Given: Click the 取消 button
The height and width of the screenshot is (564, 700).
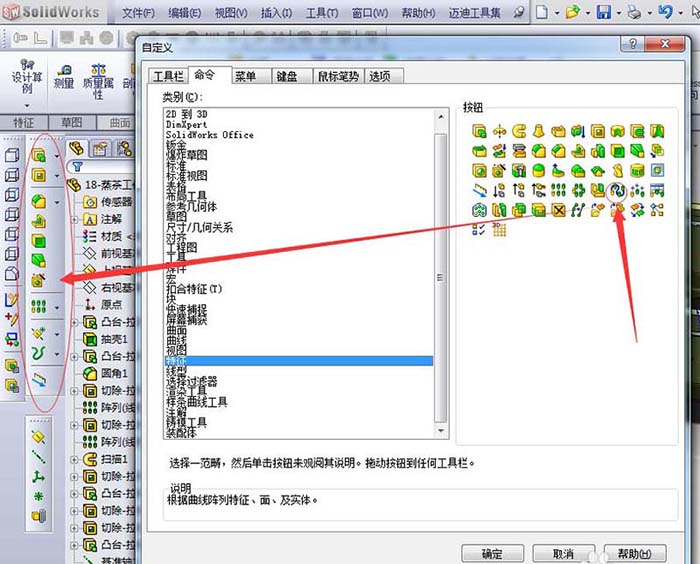Looking at the screenshot, I should point(563,554).
